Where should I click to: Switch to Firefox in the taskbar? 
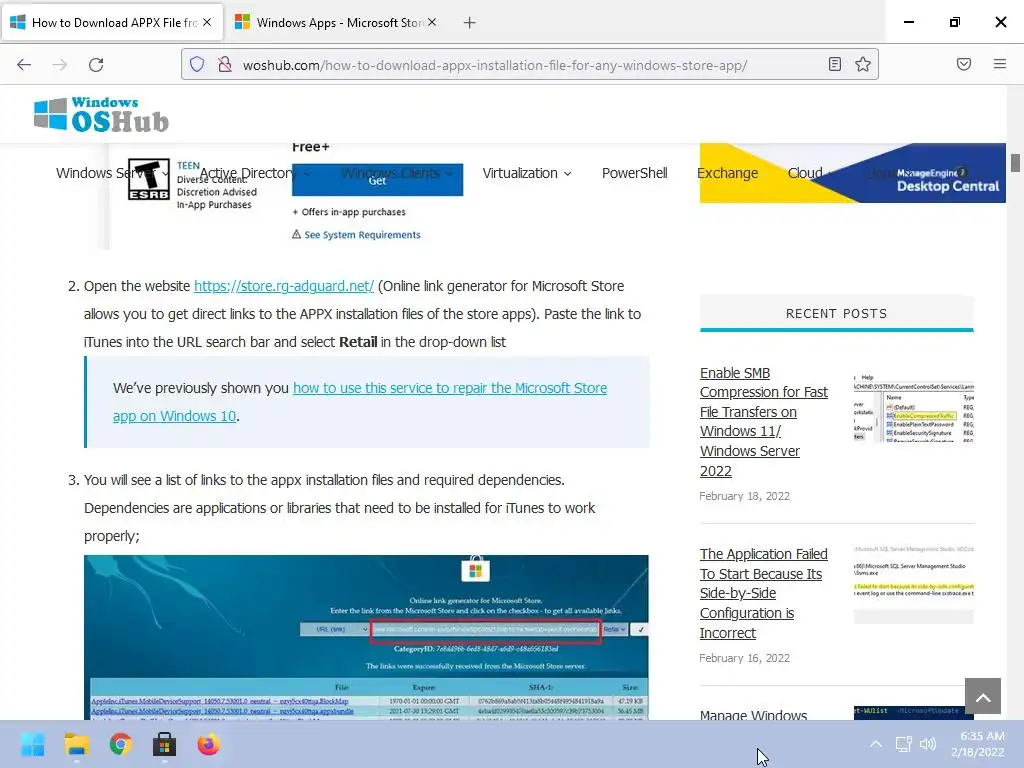click(209, 744)
